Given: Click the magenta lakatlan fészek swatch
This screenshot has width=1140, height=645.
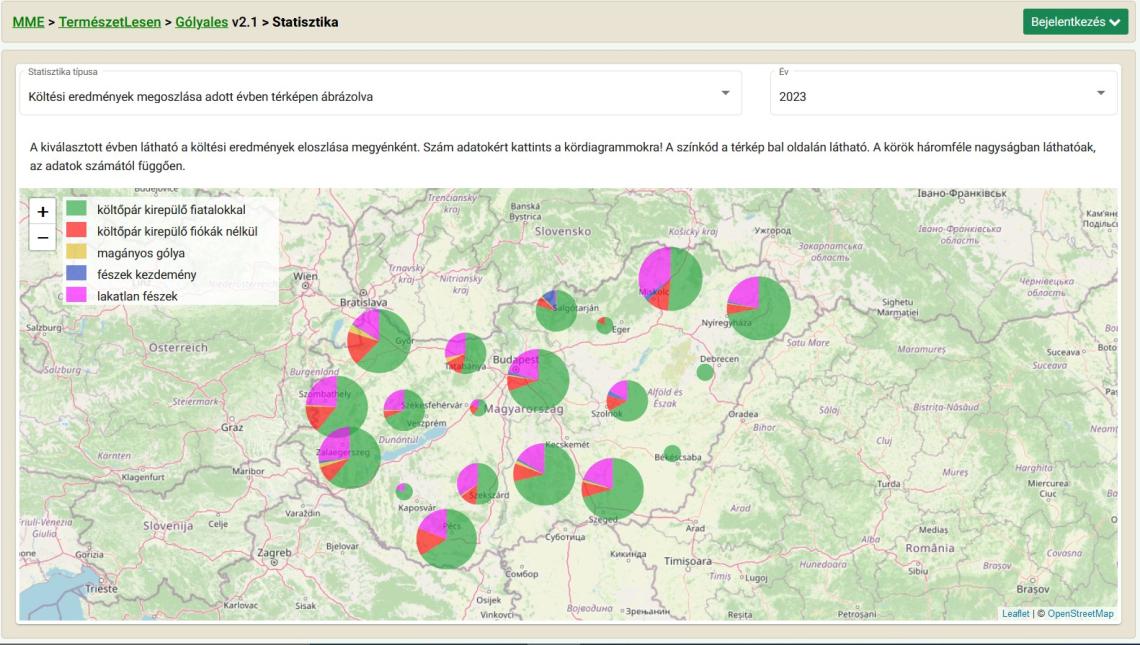Looking at the screenshot, I should 76,296.
